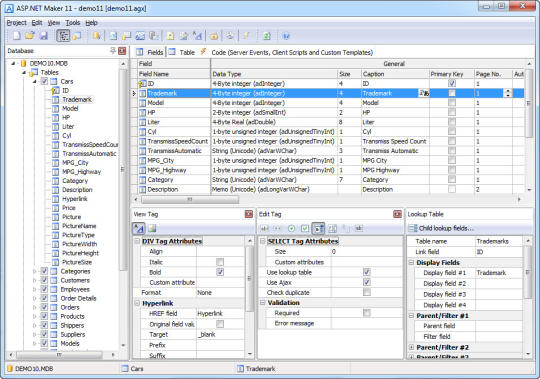Screen dimensions: 540x379
Task: Click the landscape image toolbar icon
Action: 140,35
